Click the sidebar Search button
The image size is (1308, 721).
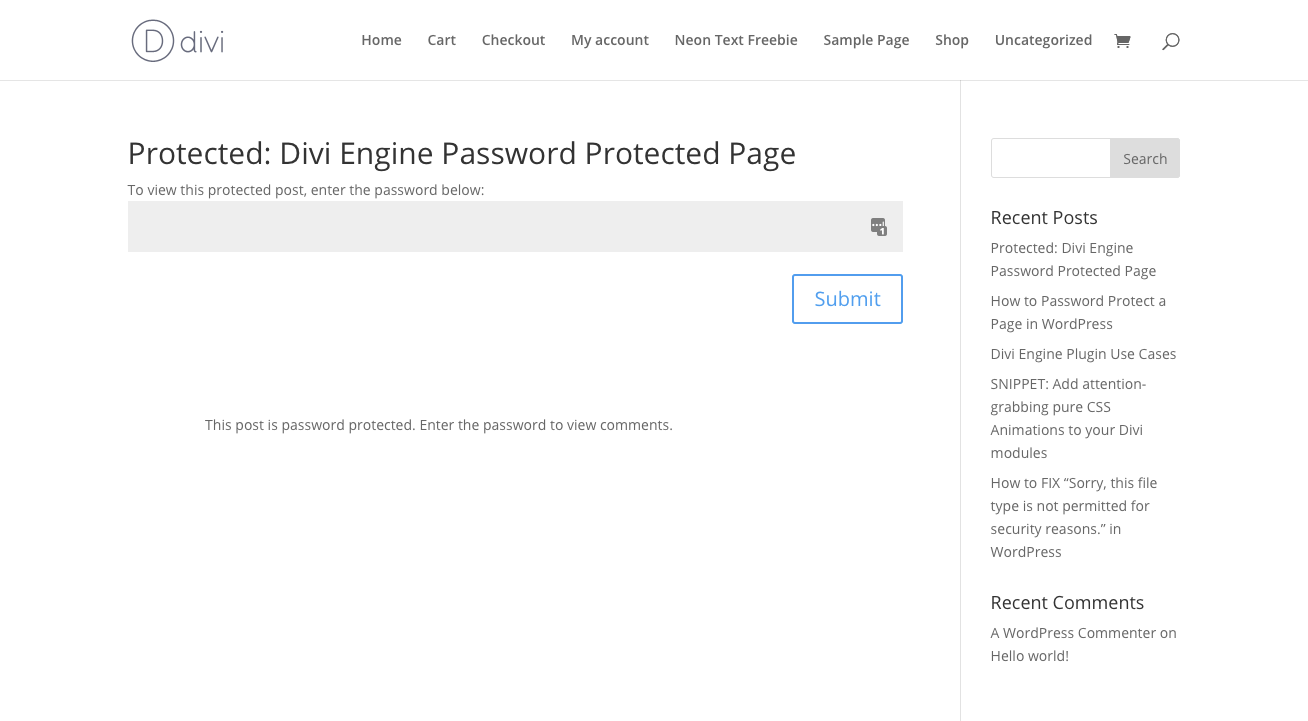click(1145, 158)
